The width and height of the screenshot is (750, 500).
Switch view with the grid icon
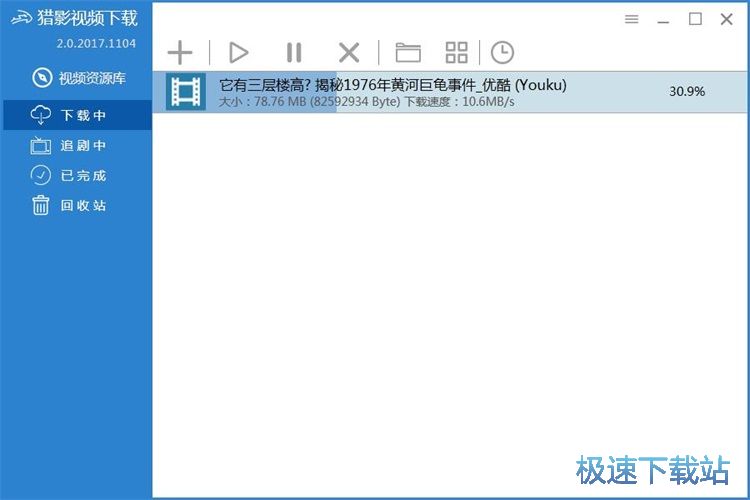[456, 52]
